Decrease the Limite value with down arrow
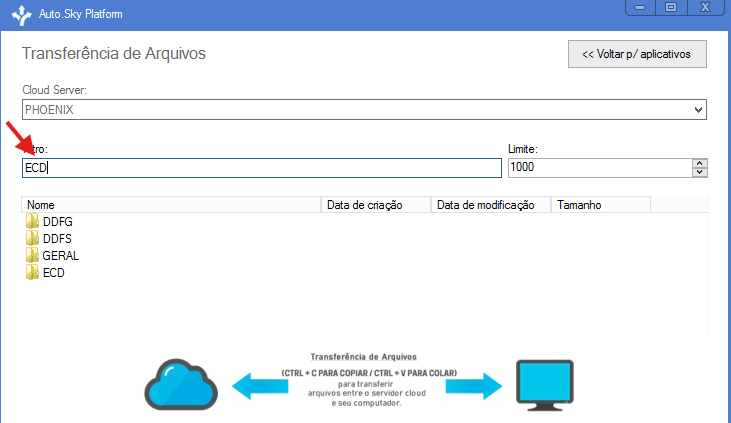This screenshot has height=423, width=731. coord(700,173)
